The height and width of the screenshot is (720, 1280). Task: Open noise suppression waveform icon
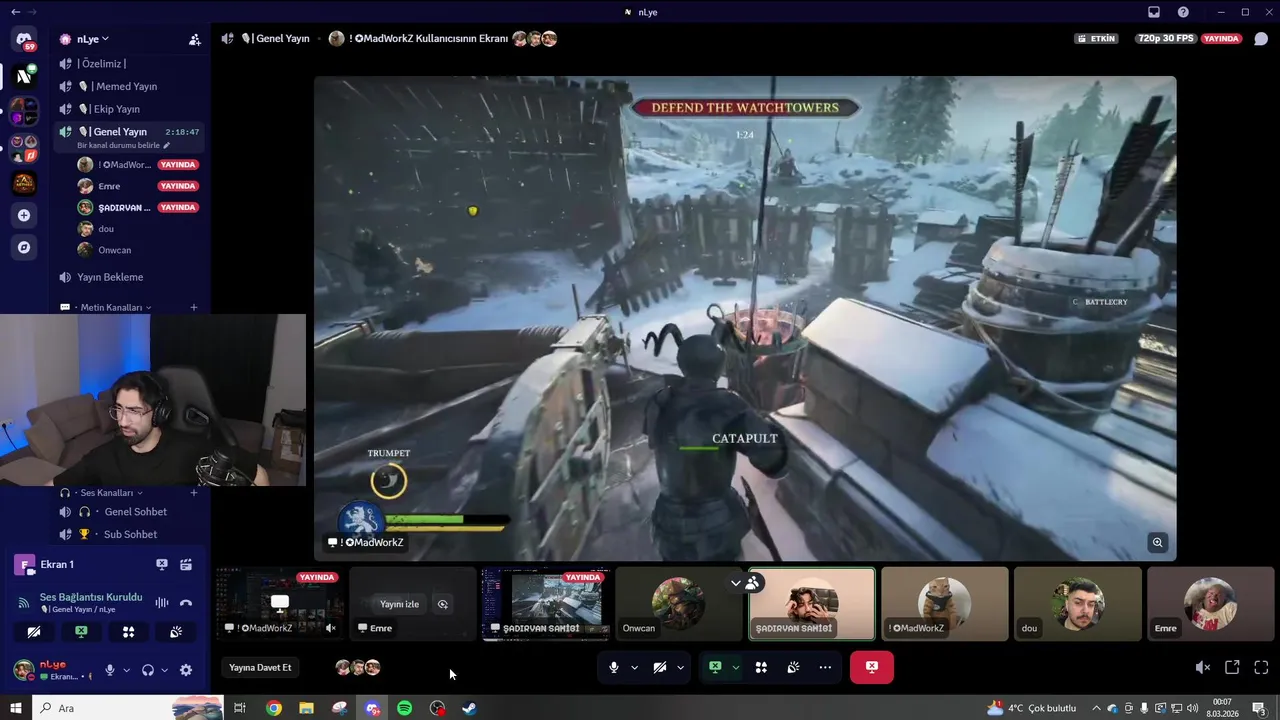coord(162,603)
